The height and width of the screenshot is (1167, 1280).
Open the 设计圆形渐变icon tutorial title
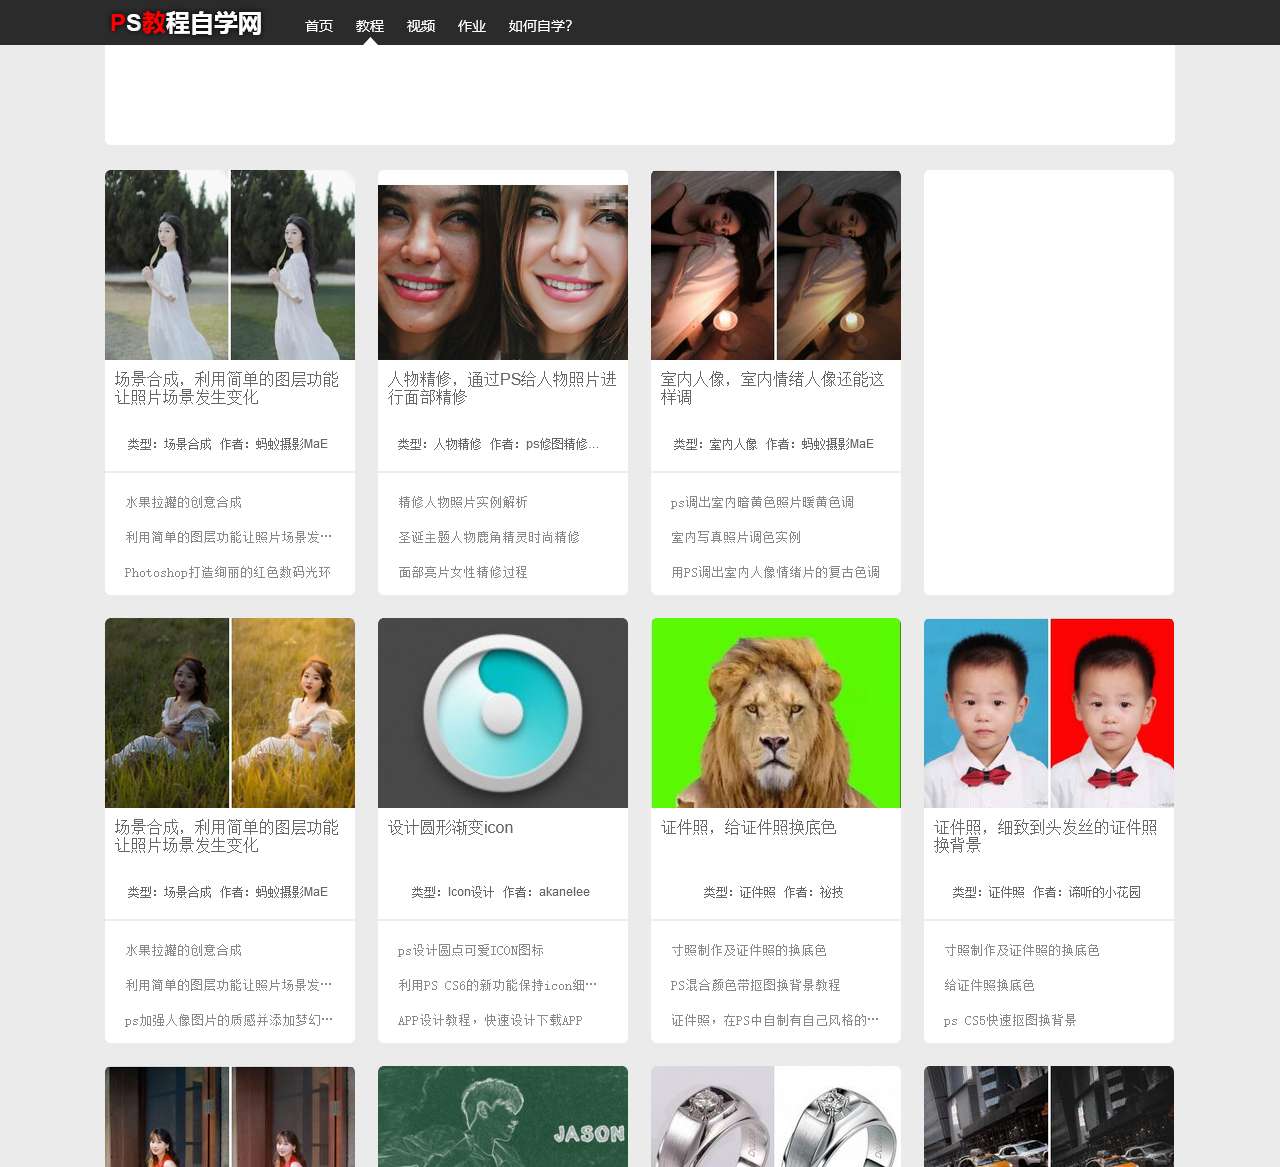(x=451, y=827)
